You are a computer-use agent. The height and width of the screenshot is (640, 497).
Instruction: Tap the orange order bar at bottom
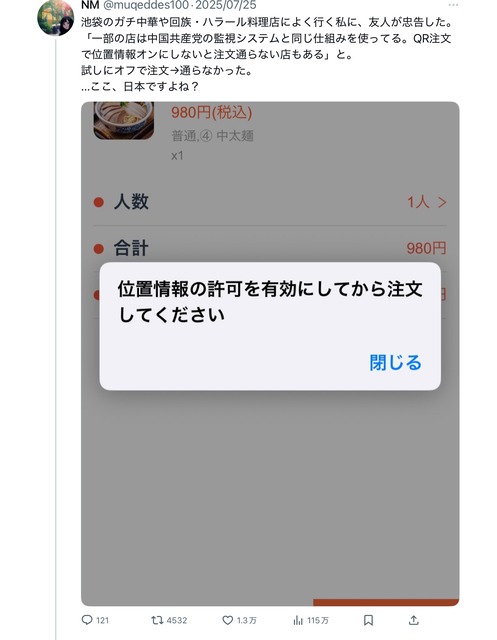[386, 602]
